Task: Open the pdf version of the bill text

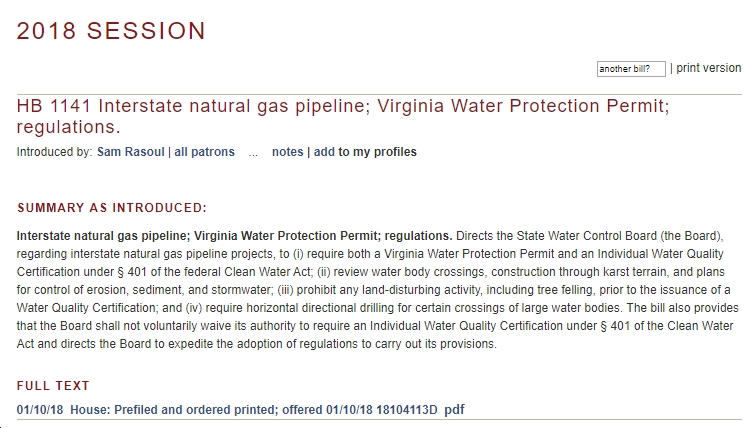Action: (x=454, y=410)
